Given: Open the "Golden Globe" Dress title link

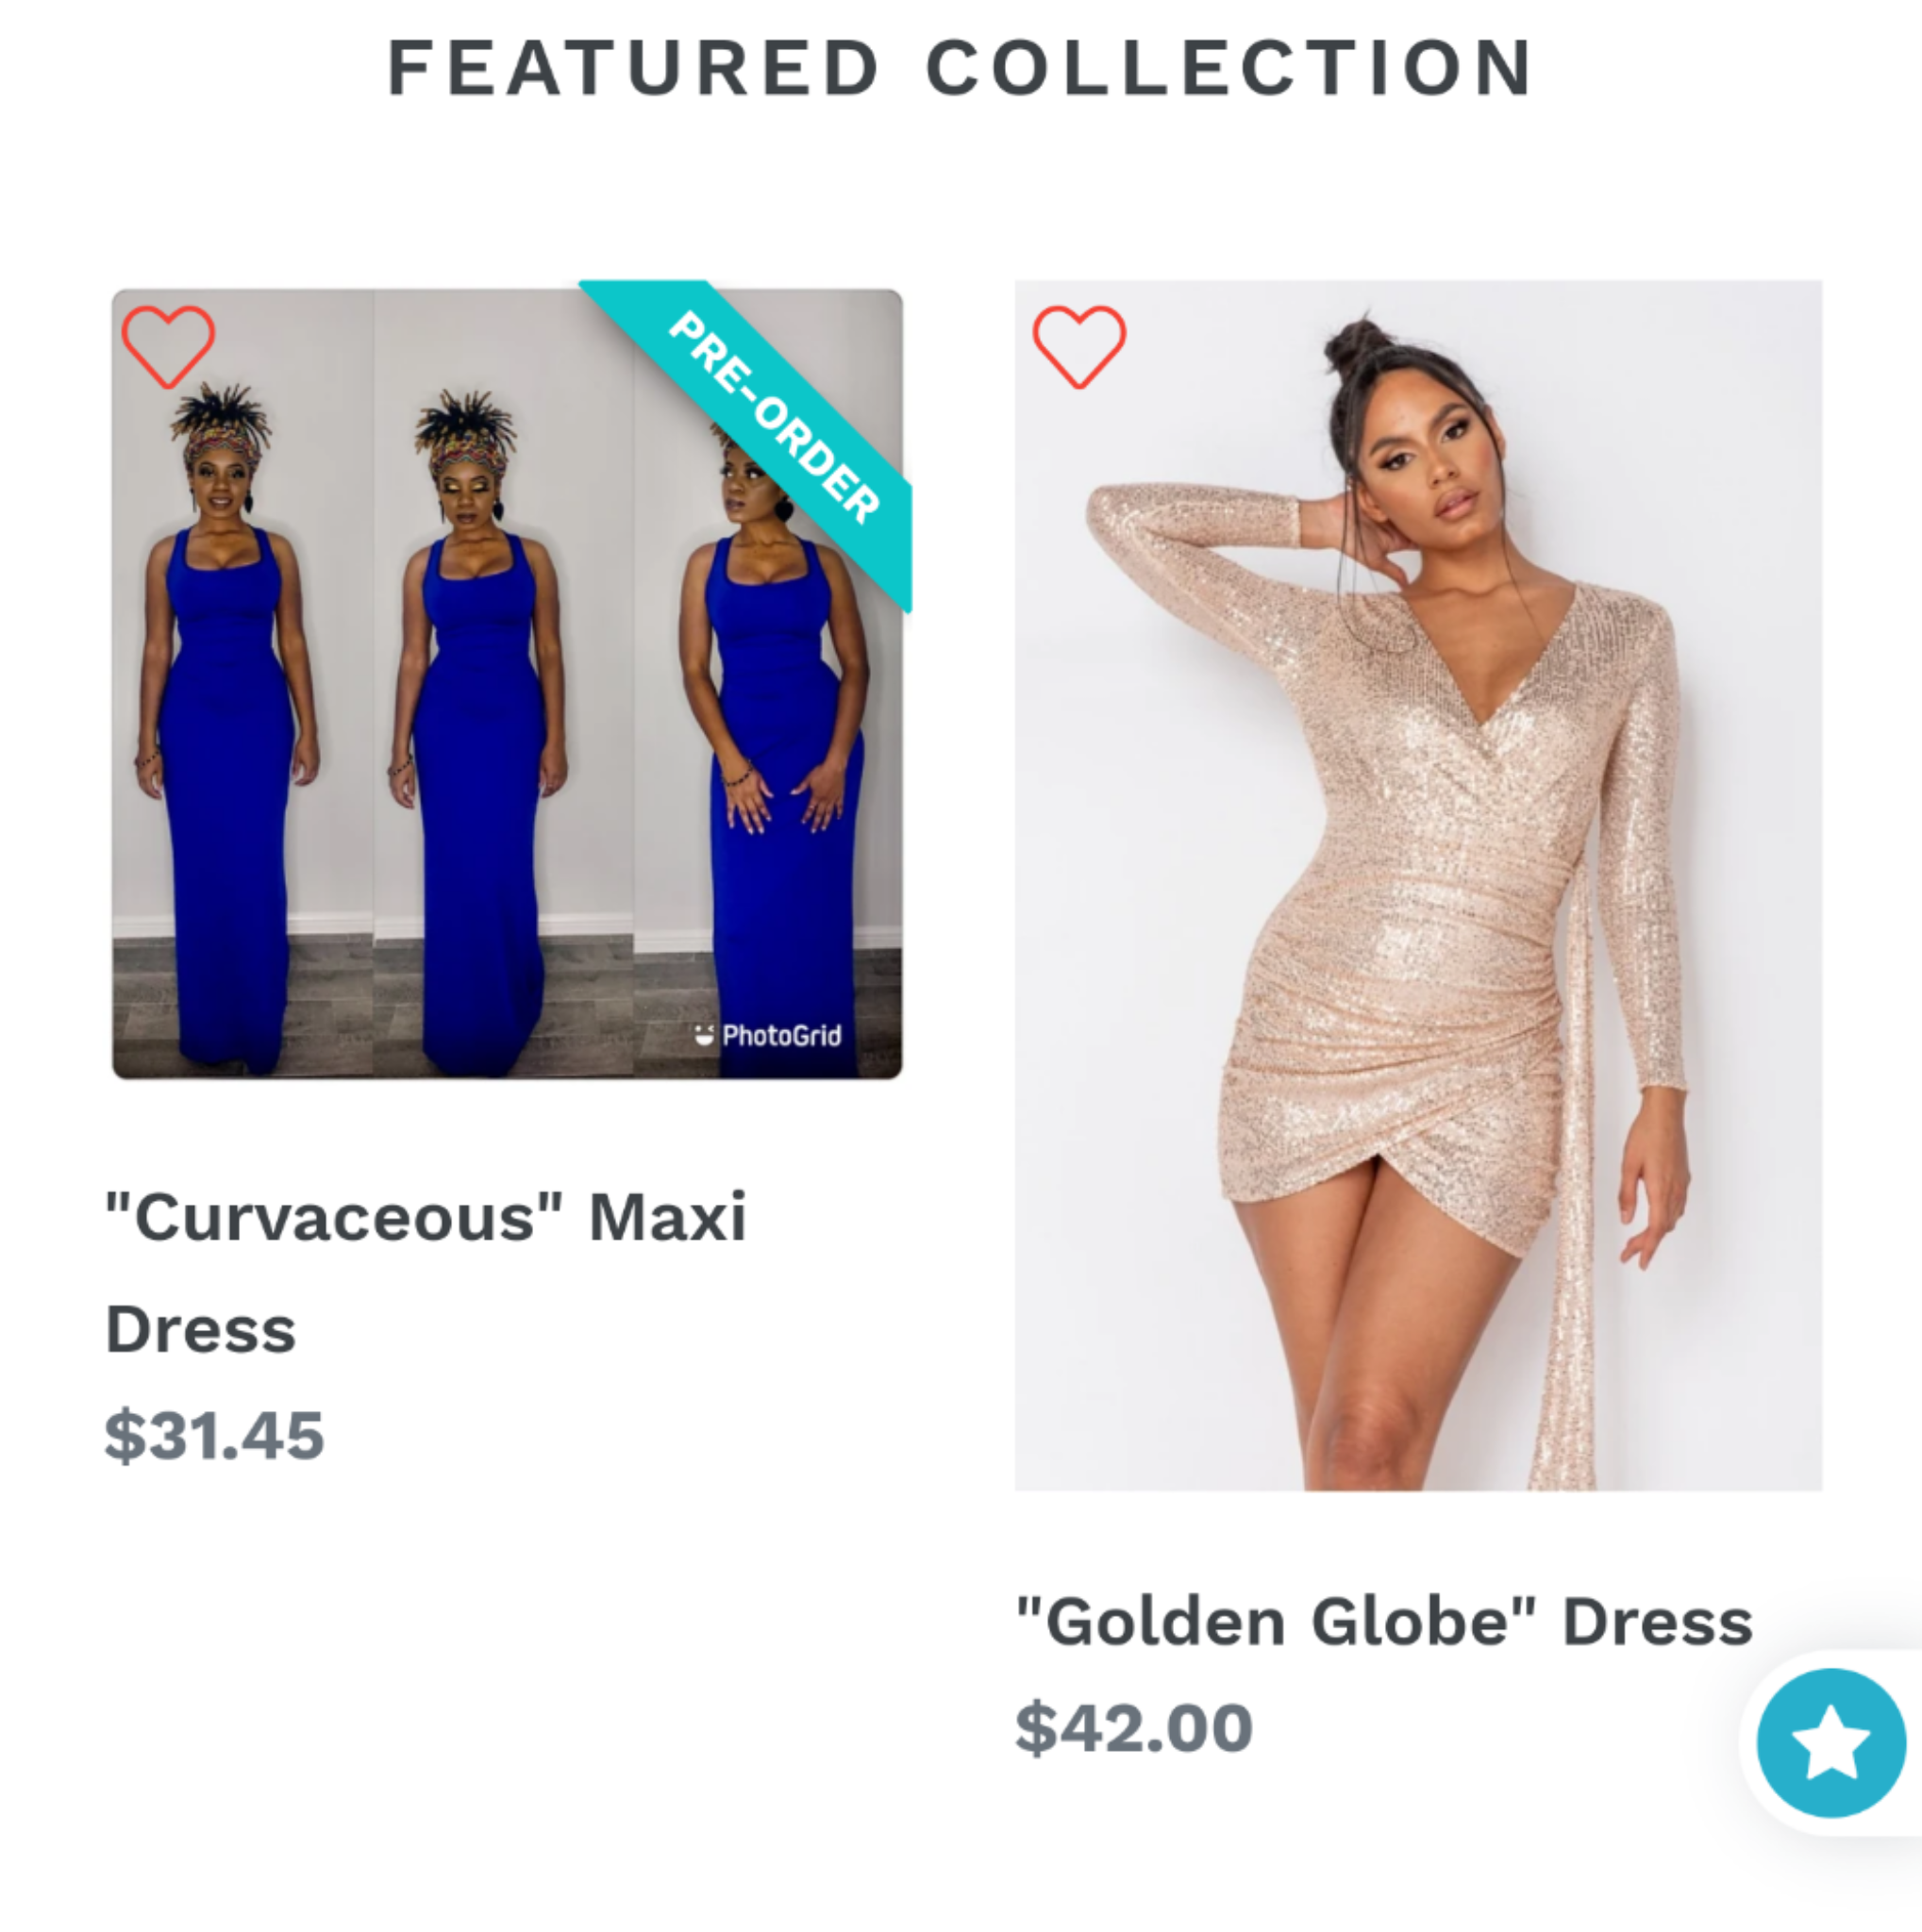Looking at the screenshot, I should point(1384,1621).
